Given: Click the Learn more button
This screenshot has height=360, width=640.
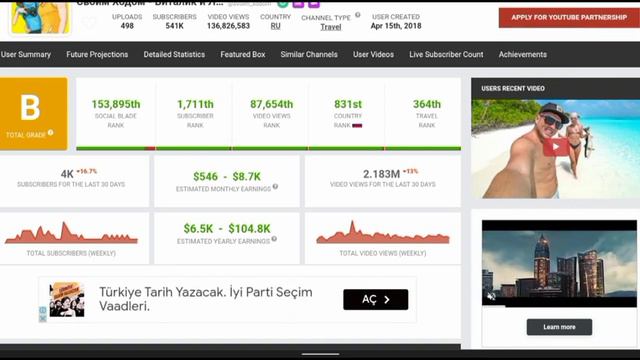Looking at the screenshot, I should (559, 327).
